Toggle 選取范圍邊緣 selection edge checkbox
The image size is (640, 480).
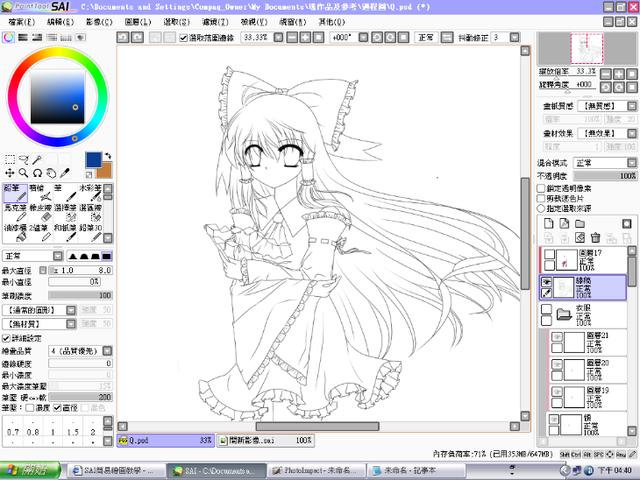coord(183,38)
